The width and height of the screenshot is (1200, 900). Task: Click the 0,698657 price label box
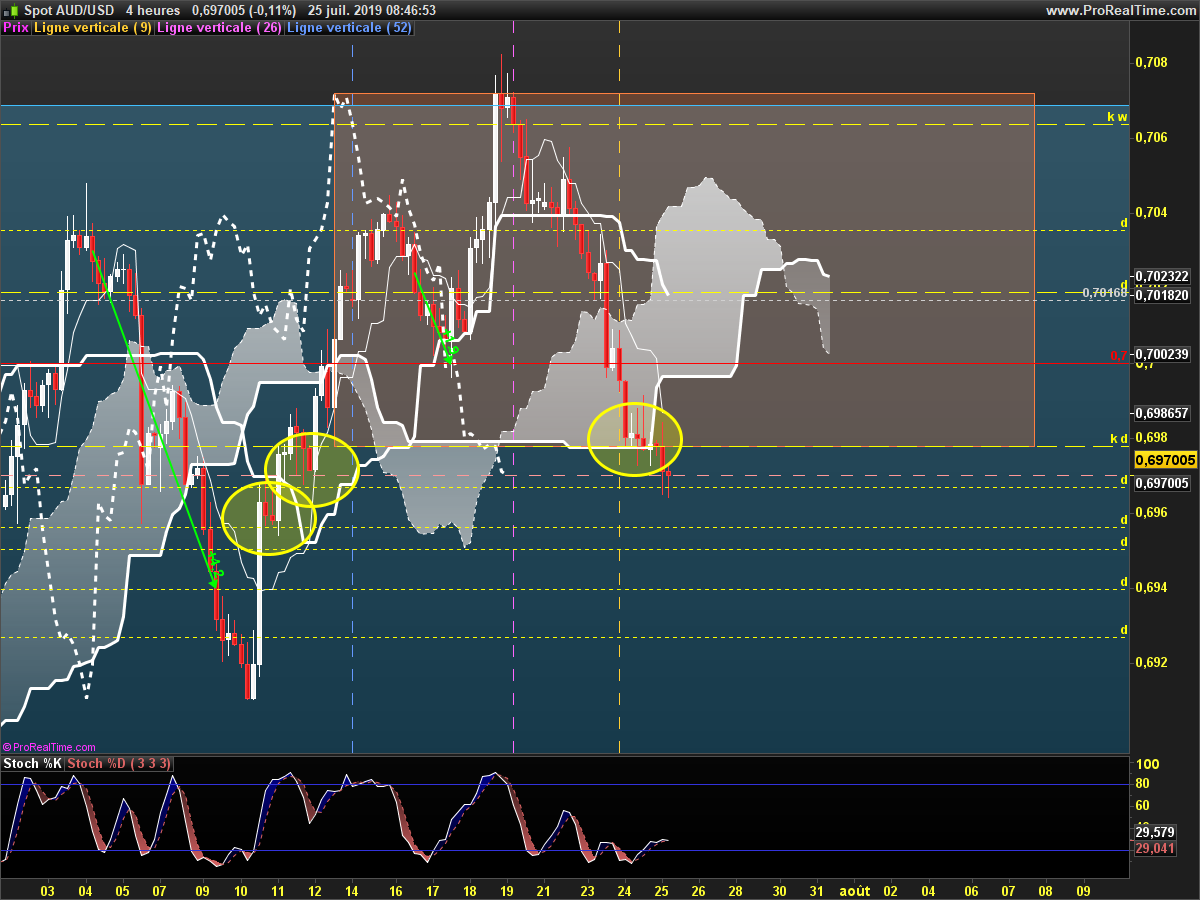tap(1160, 413)
